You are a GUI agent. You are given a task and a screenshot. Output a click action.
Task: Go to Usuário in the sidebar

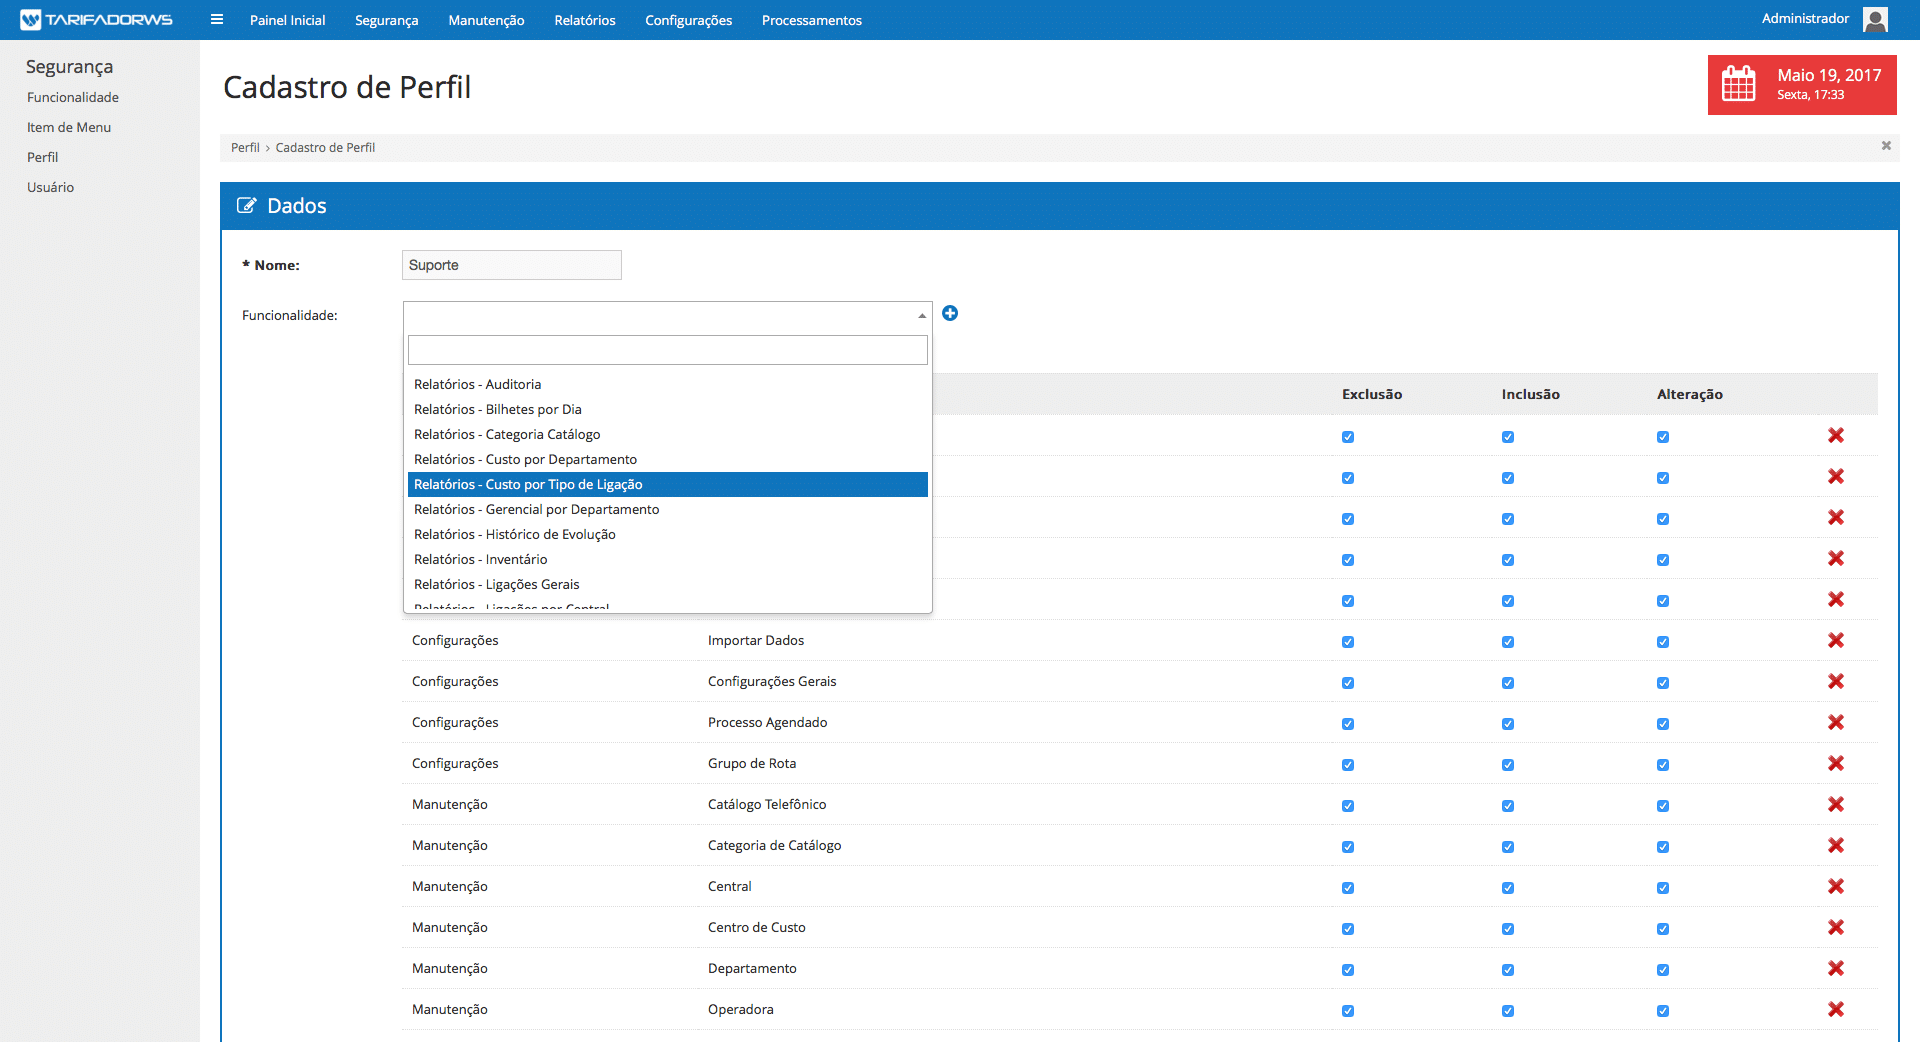[50, 187]
